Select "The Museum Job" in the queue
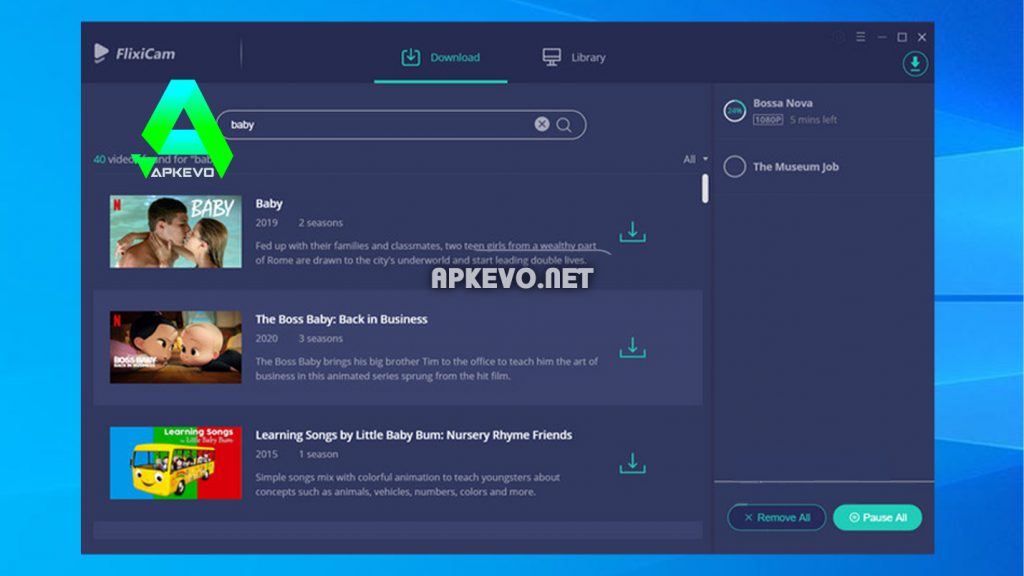 (x=795, y=167)
